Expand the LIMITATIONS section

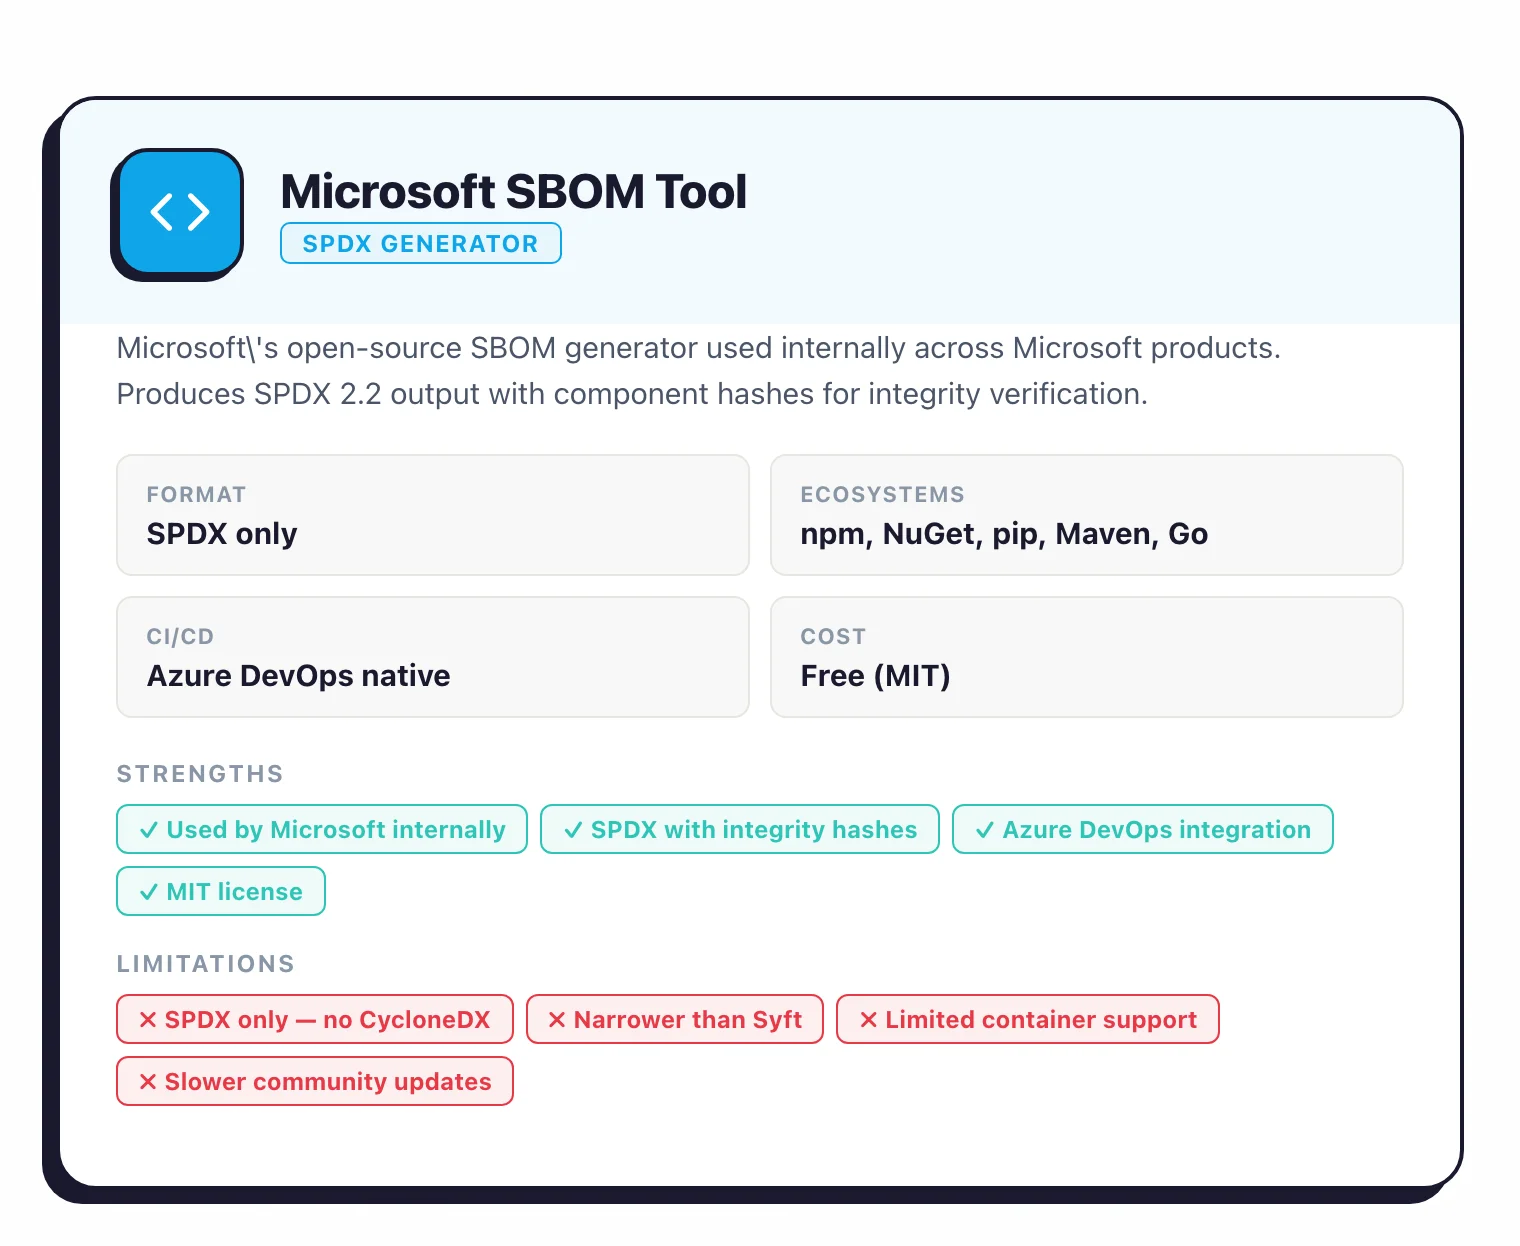(x=205, y=963)
